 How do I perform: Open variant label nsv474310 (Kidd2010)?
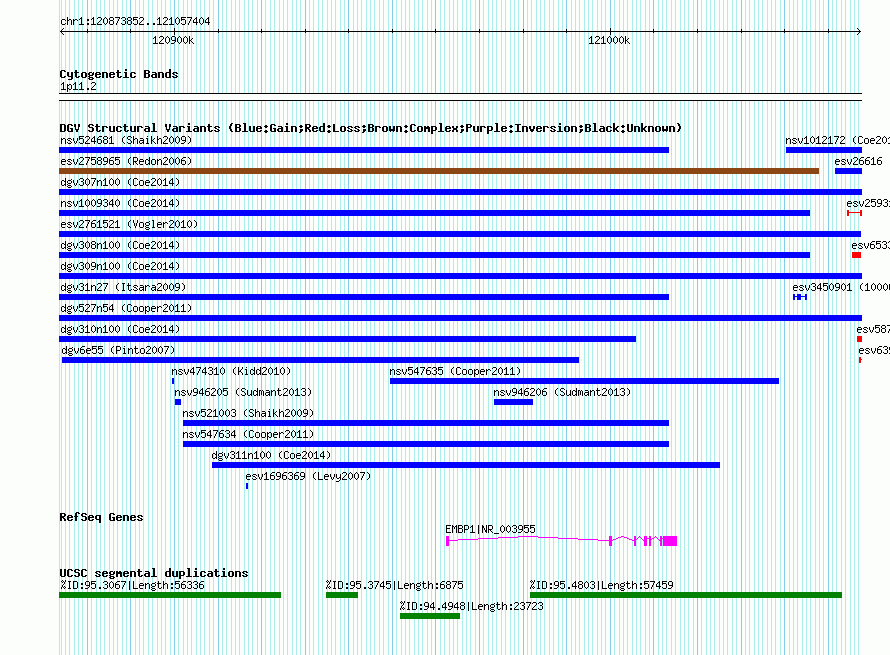pos(231,371)
